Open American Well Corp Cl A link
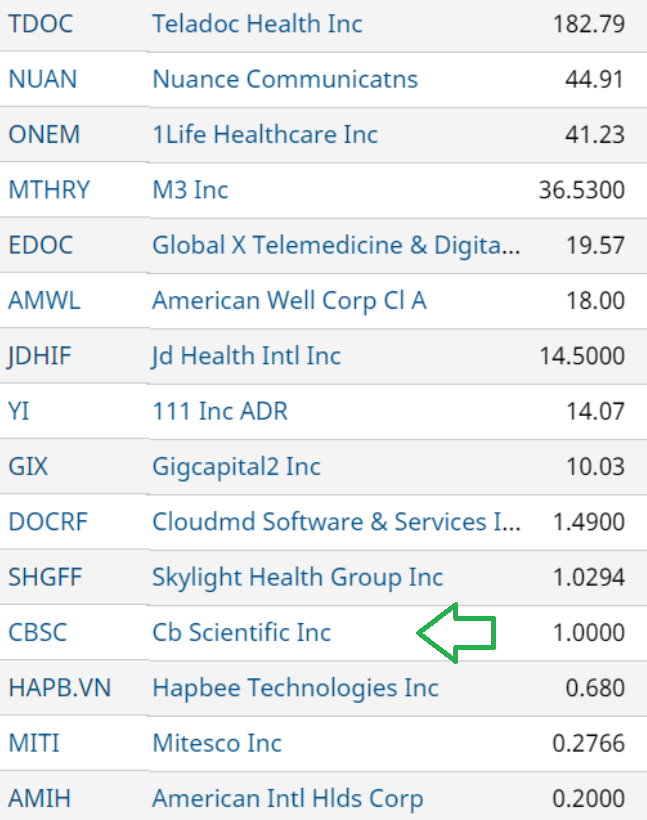The image size is (647, 820). click(x=289, y=301)
